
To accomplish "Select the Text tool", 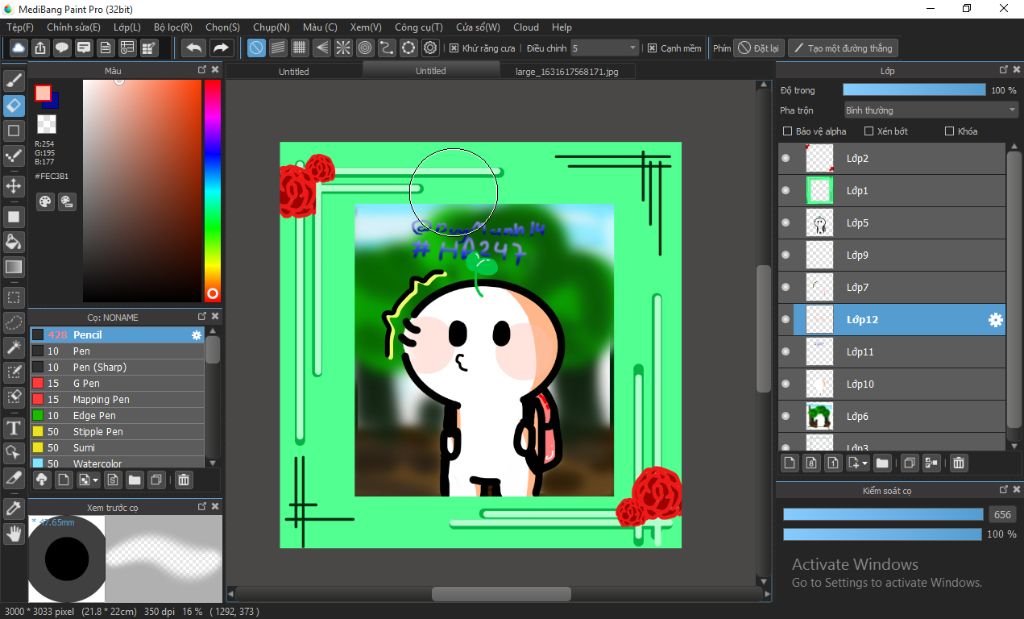I will click(14, 428).
